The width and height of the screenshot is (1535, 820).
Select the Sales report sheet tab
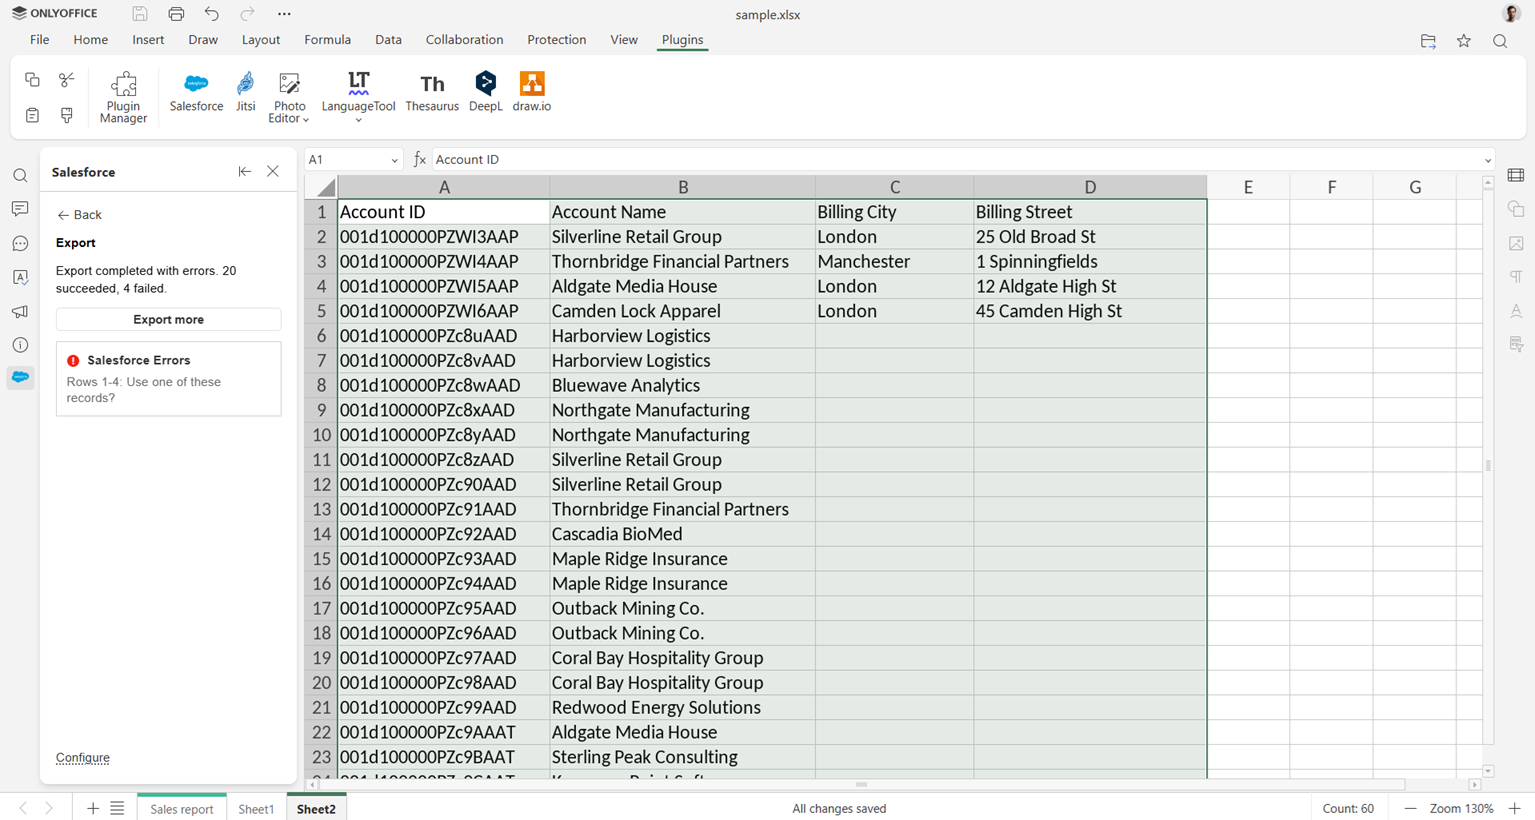tap(182, 809)
